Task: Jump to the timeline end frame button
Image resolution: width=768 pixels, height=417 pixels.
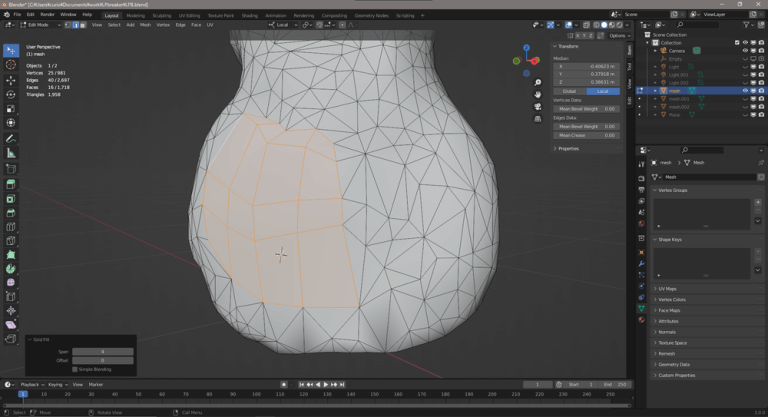Action: (342, 385)
